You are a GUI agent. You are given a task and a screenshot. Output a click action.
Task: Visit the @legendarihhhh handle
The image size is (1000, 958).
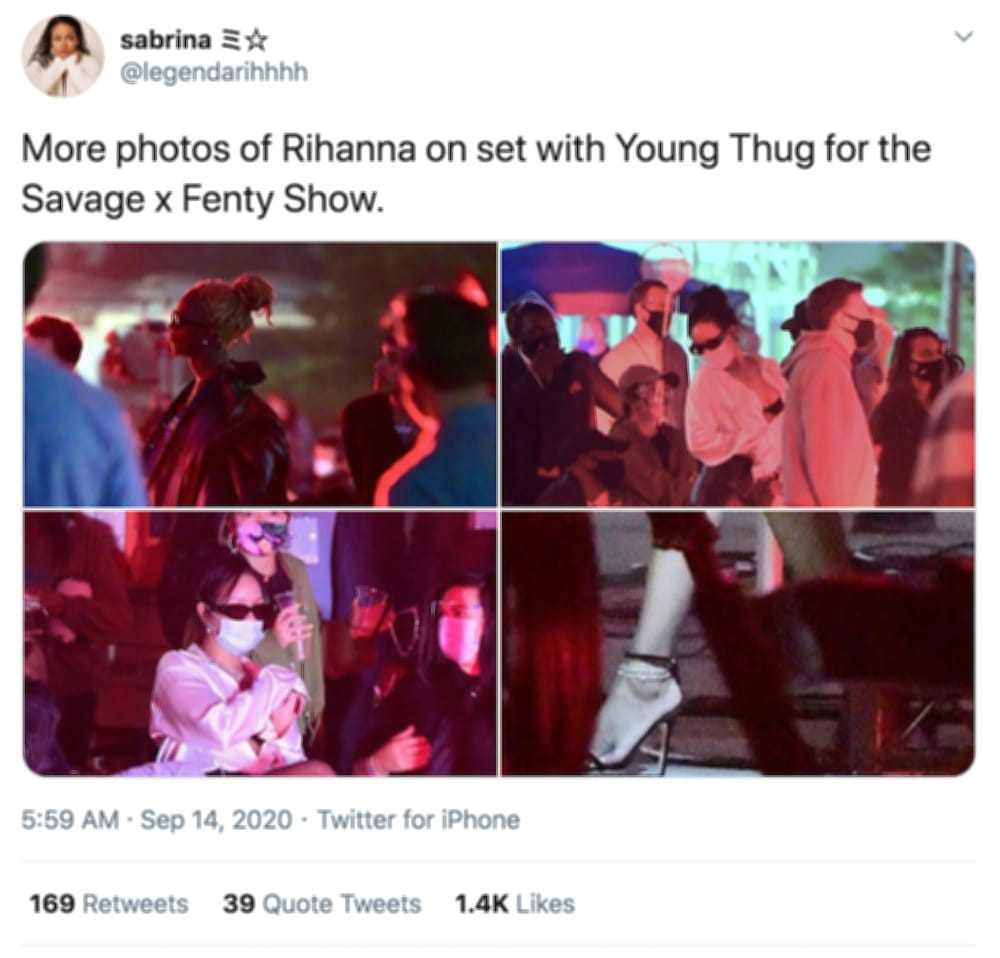point(214,72)
